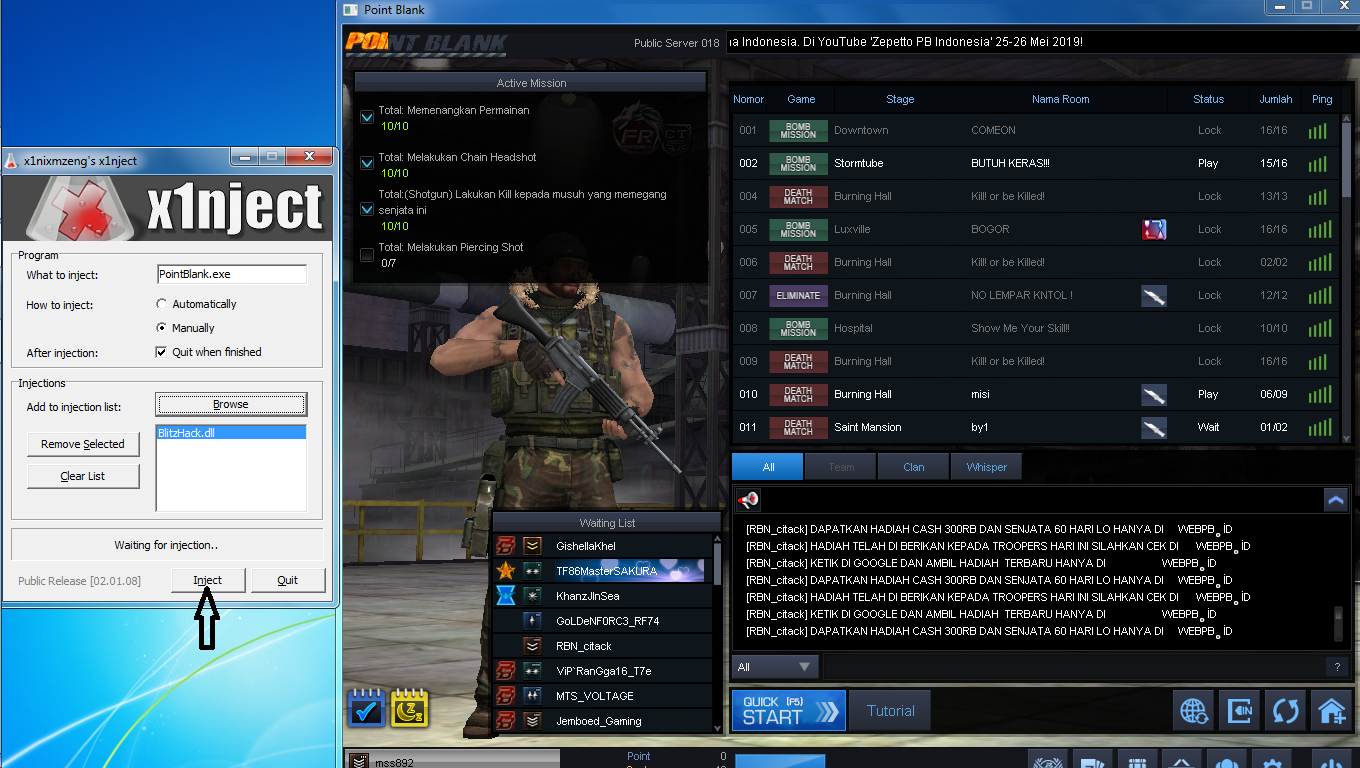
Task: Click the Quick Start button
Action: (788, 711)
